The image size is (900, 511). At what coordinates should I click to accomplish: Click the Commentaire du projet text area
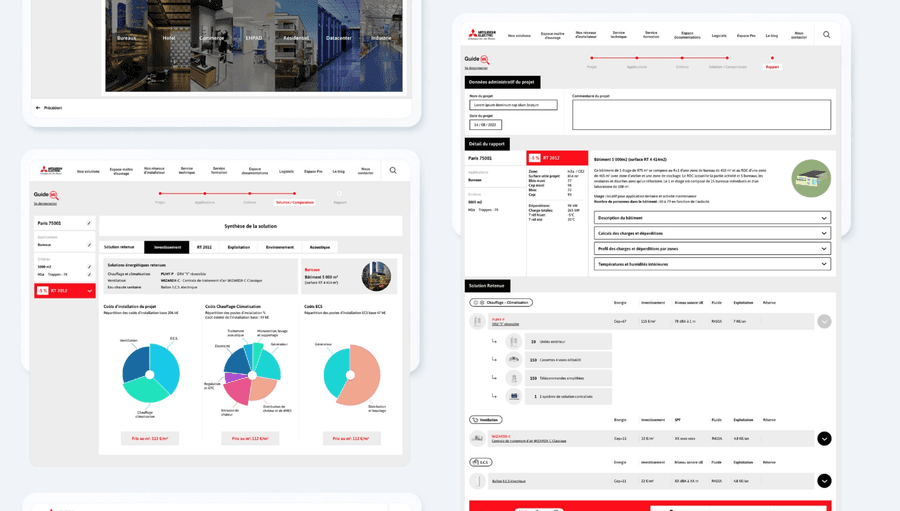click(701, 114)
